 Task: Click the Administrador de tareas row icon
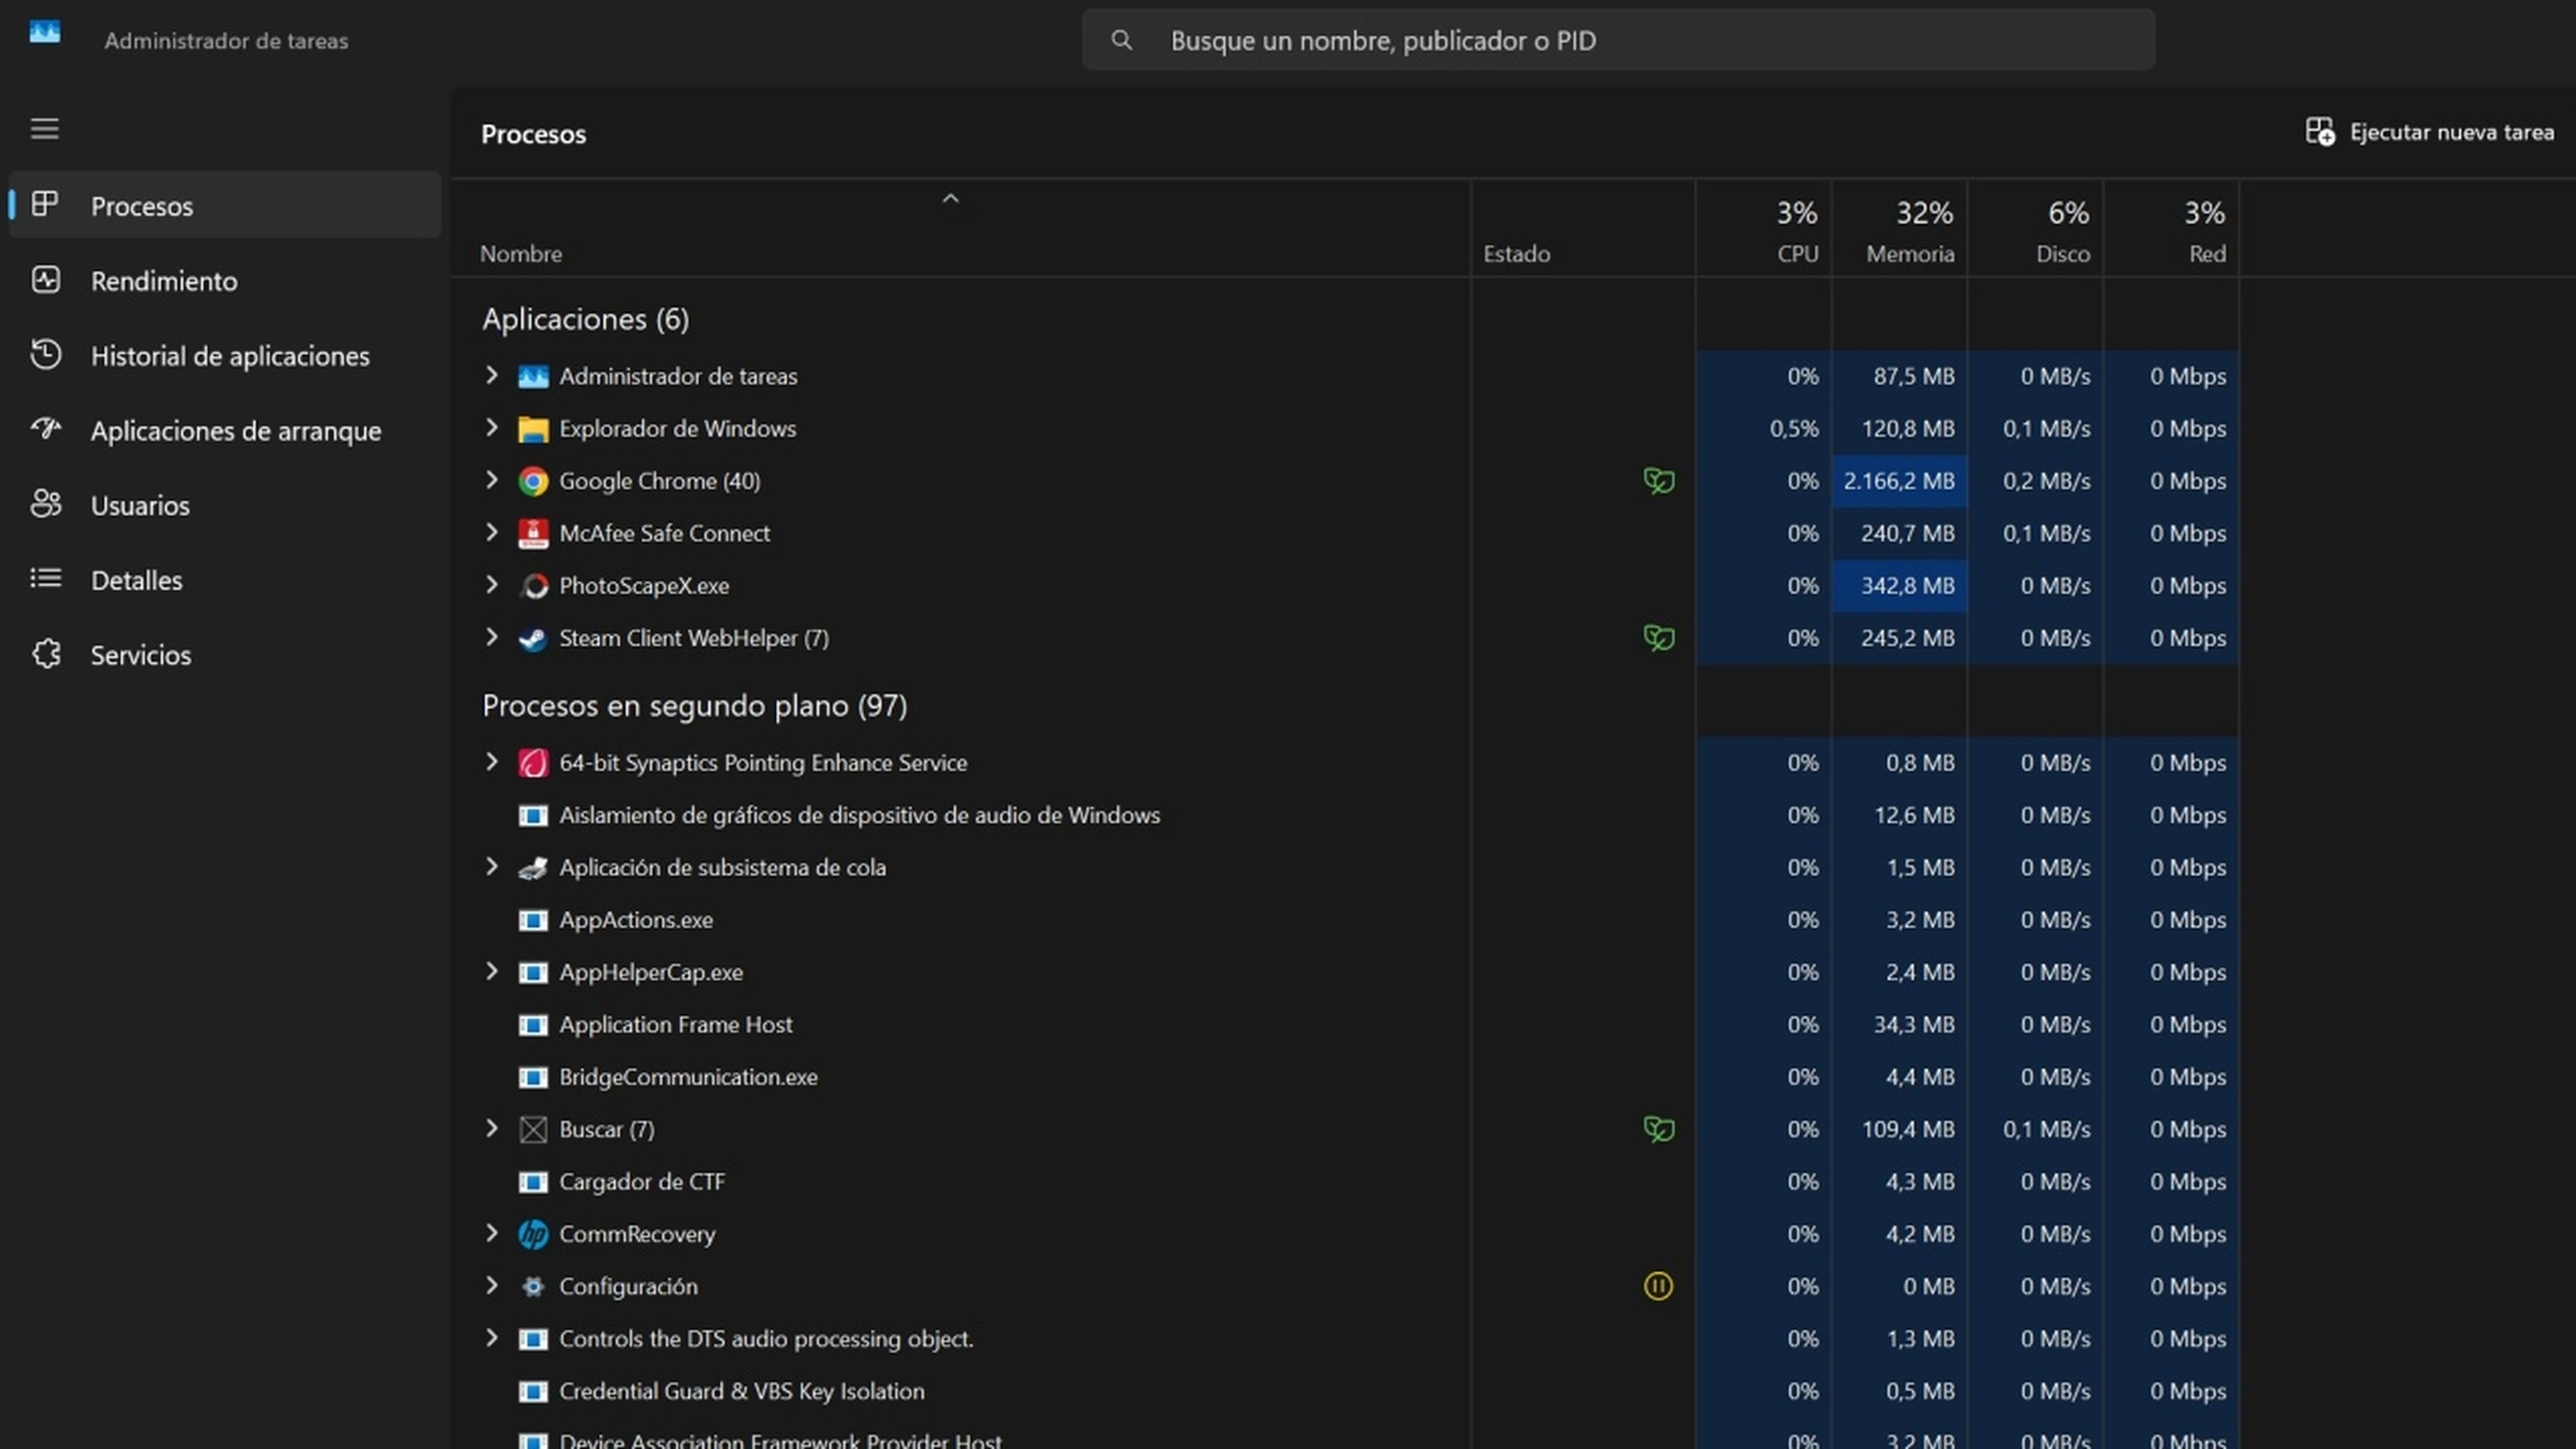[533, 377]
